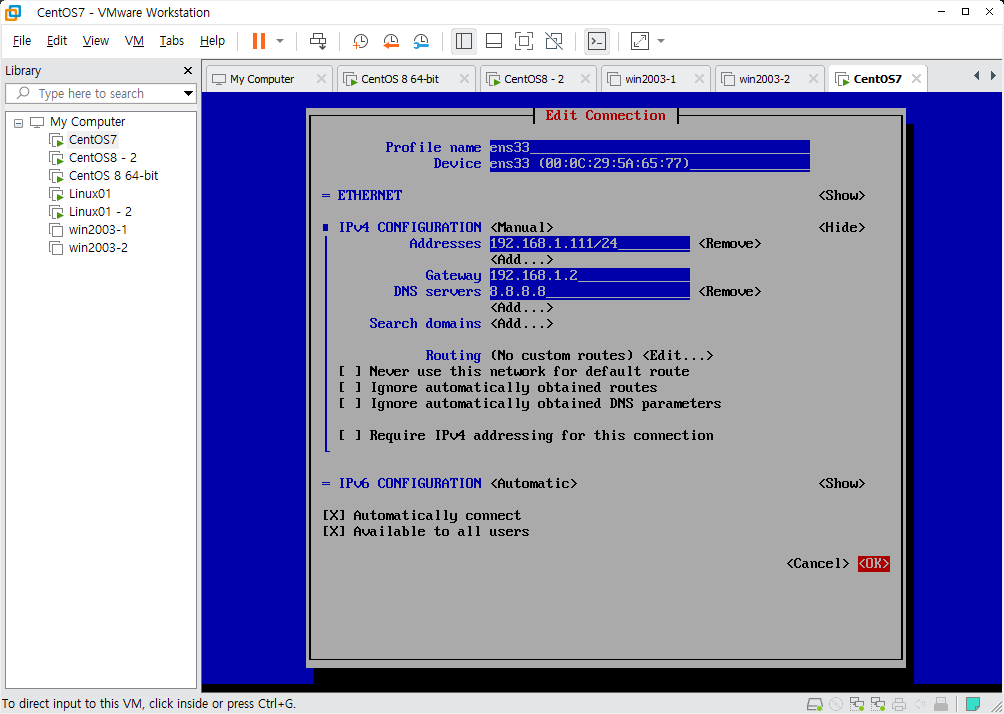Remove the 8.8.8.8 DNS server
The width and height of the screenshot is (1004, 714).
(x=730, y=291)
